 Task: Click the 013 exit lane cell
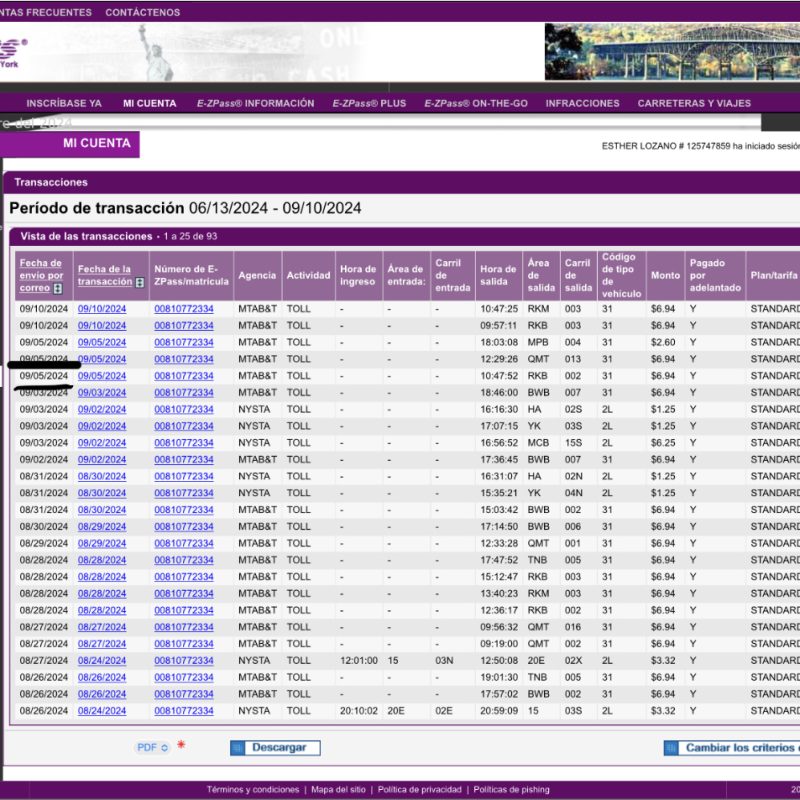[x=573, y=359]
